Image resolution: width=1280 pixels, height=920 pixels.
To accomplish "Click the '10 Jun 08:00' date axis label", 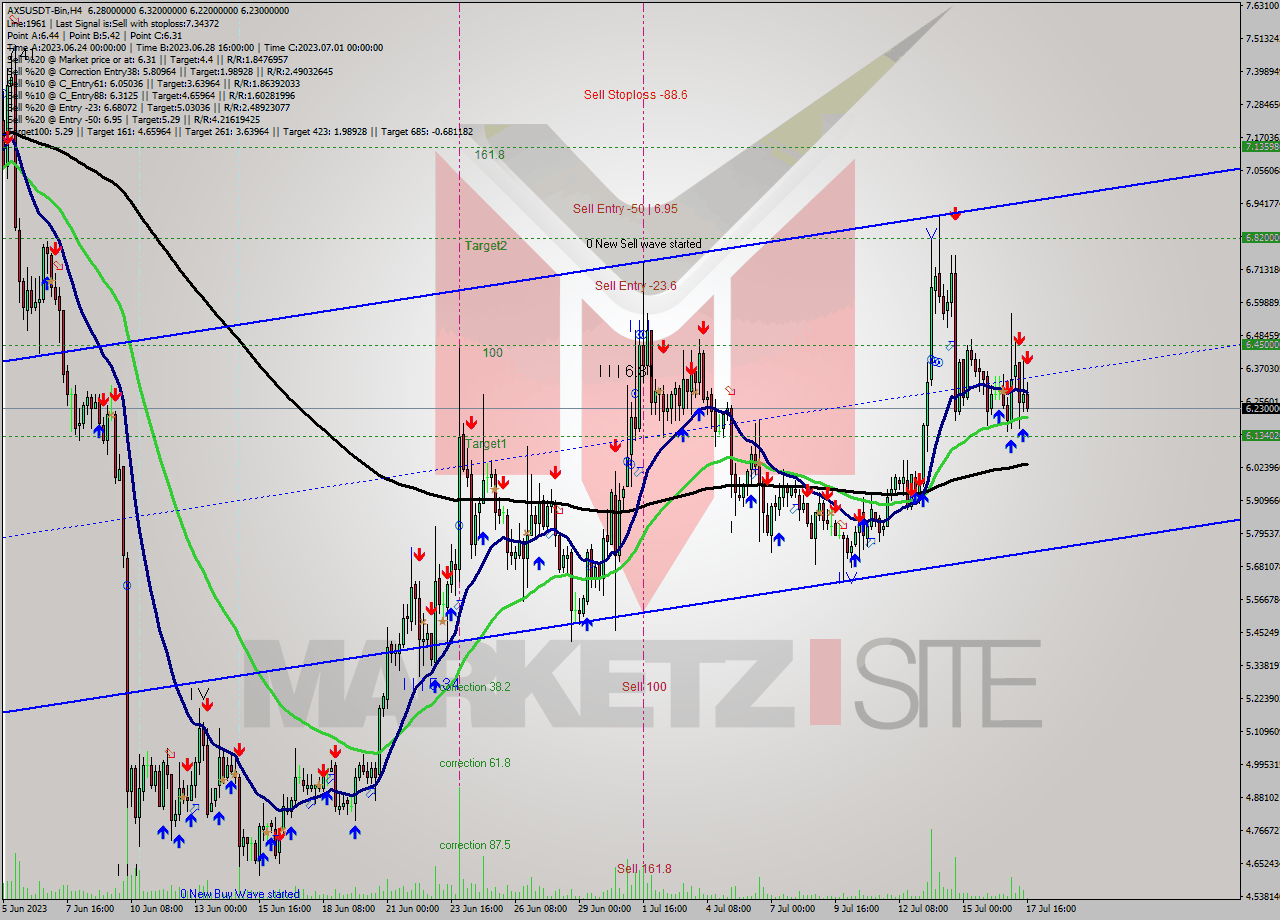I will 154,909.
